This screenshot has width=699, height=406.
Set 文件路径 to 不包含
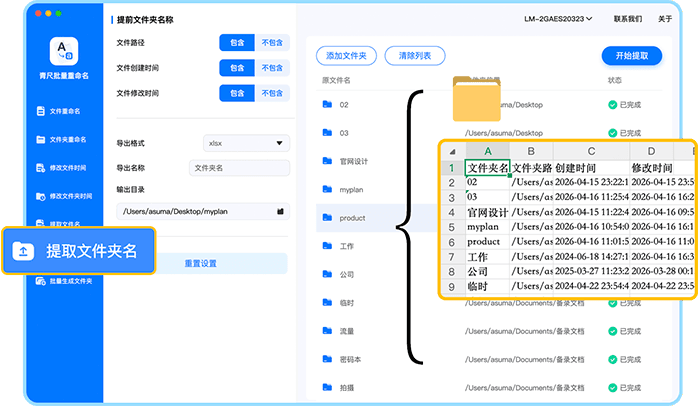coord(272,43)
